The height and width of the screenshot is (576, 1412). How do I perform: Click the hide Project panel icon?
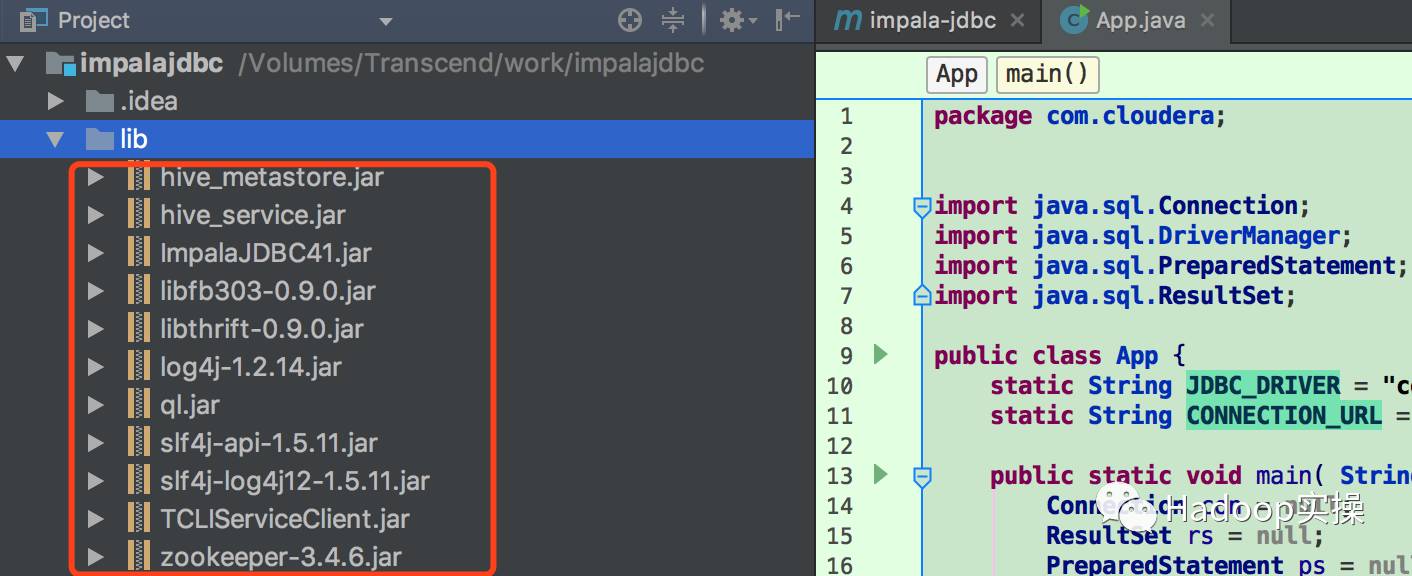coord(789,19)
